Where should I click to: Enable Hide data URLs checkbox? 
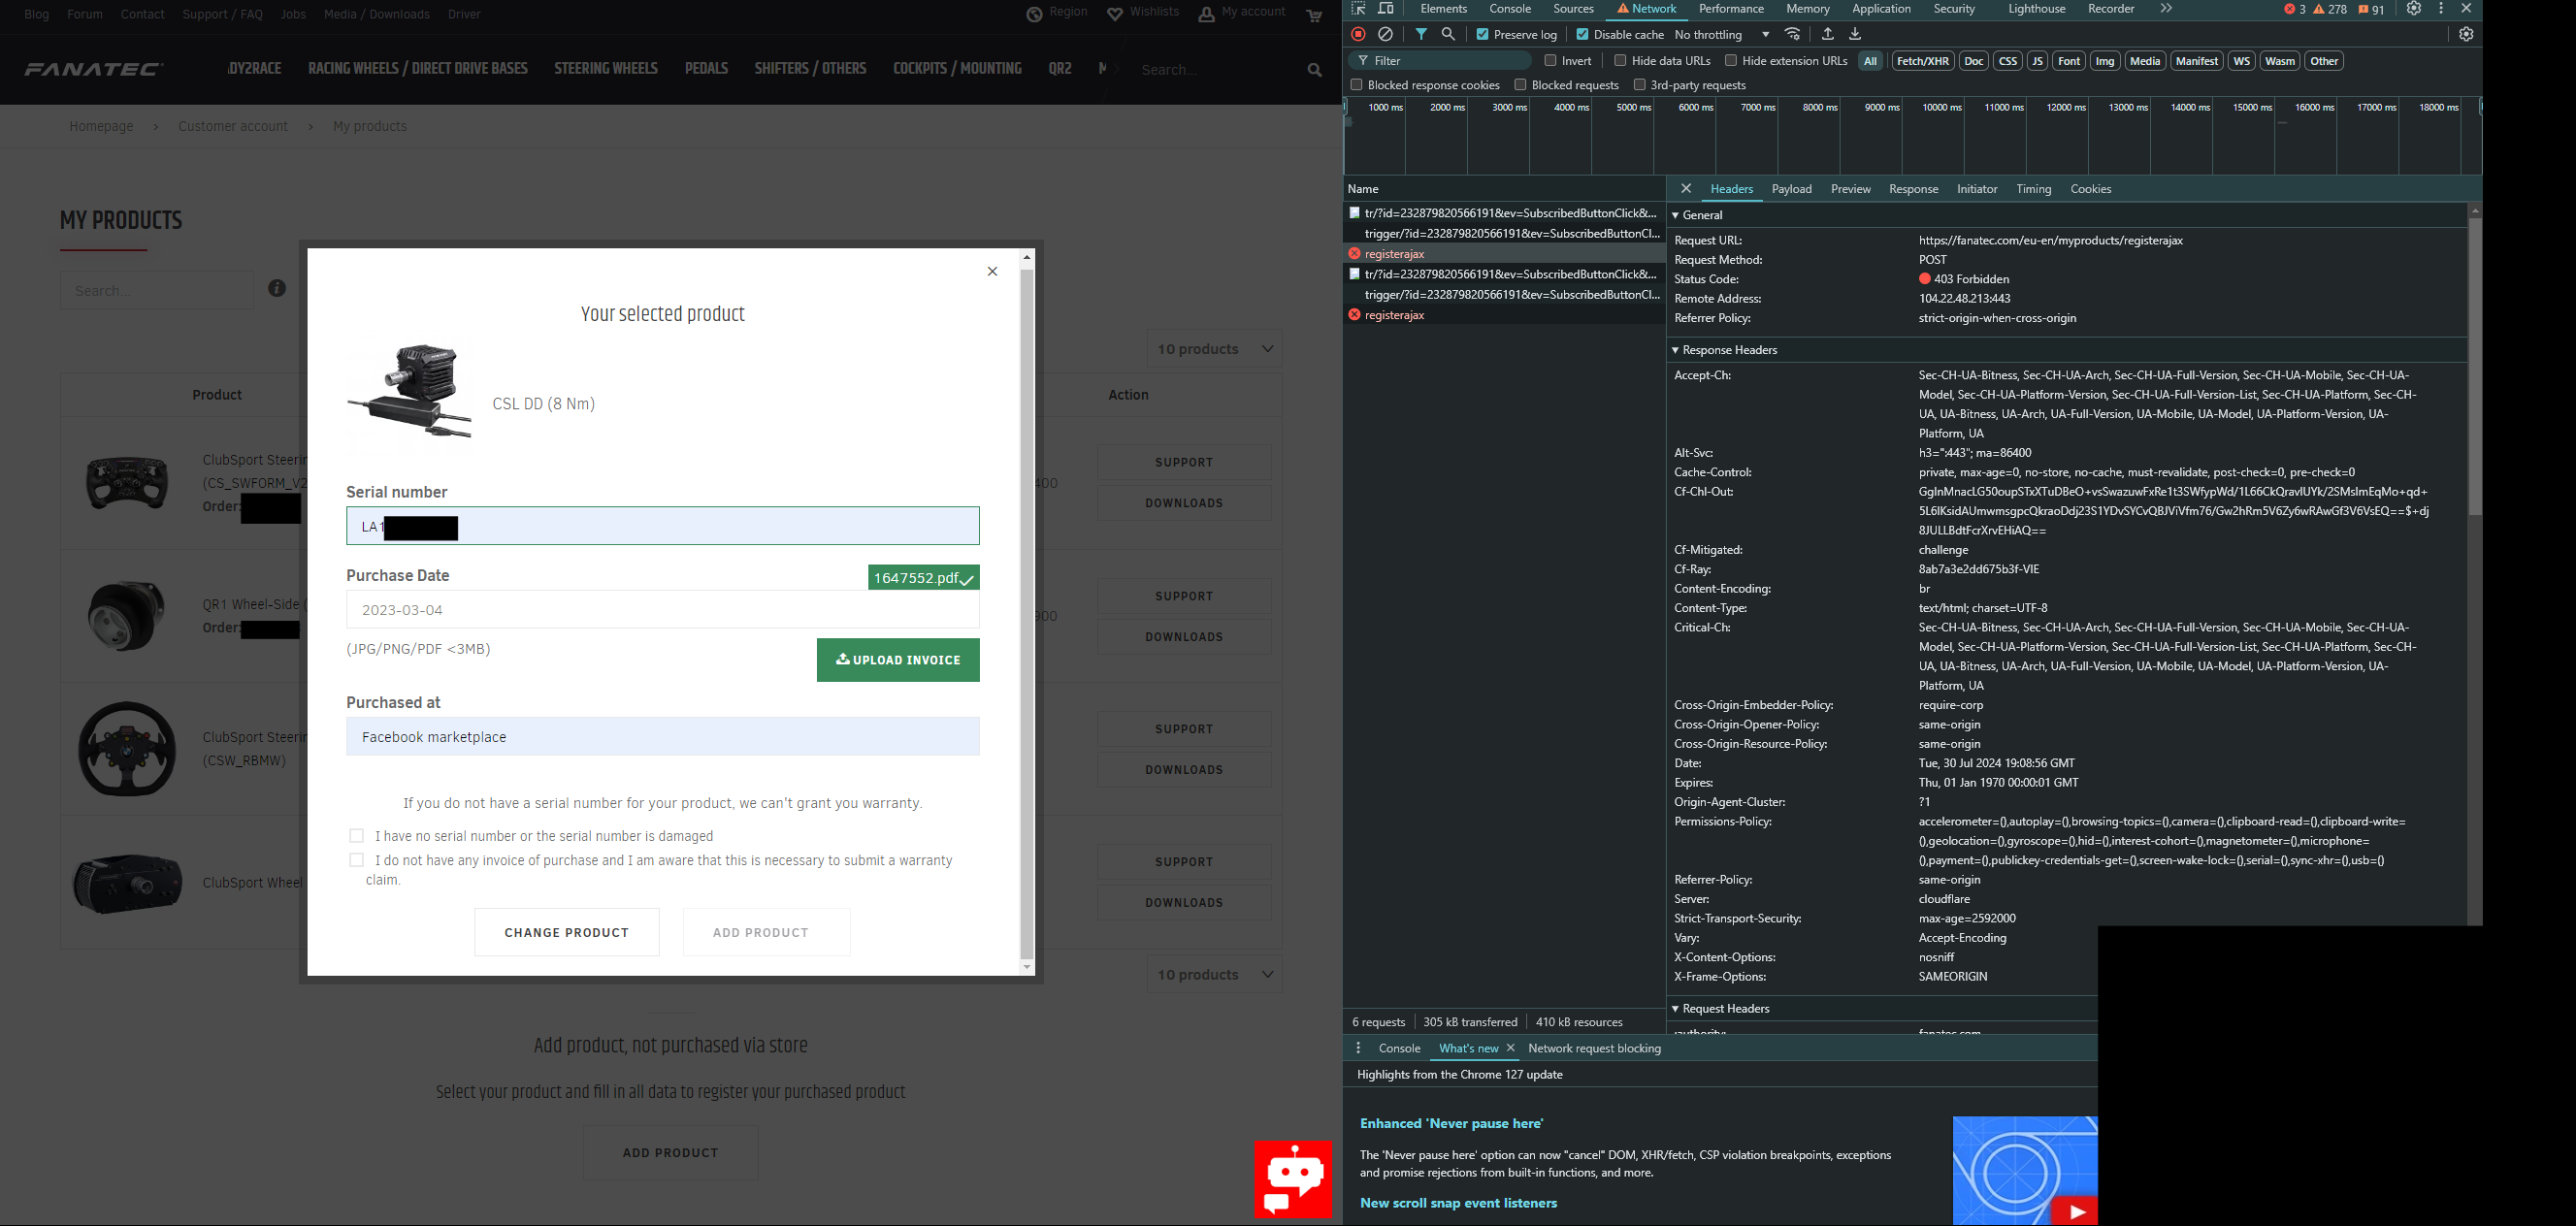click(x=1620, y=61)
